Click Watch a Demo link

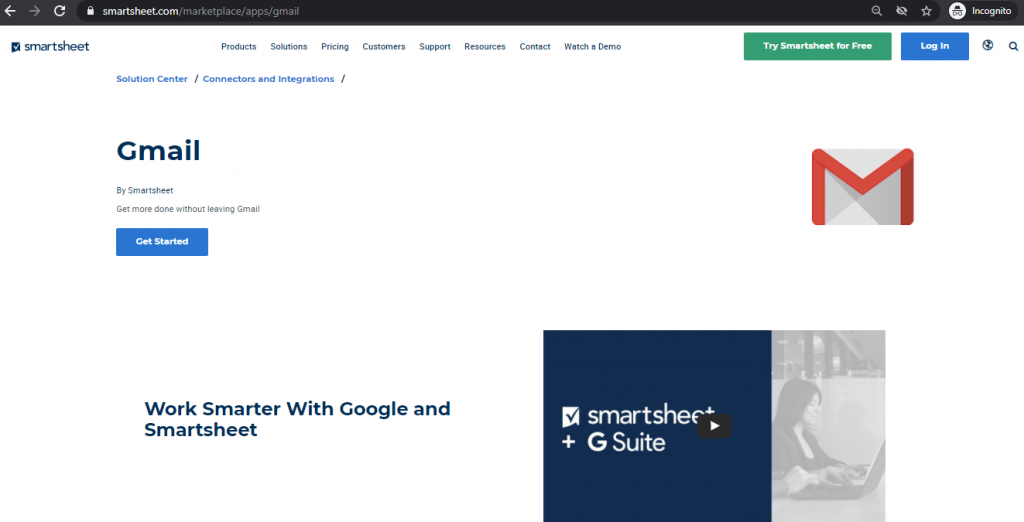[592, 46]
